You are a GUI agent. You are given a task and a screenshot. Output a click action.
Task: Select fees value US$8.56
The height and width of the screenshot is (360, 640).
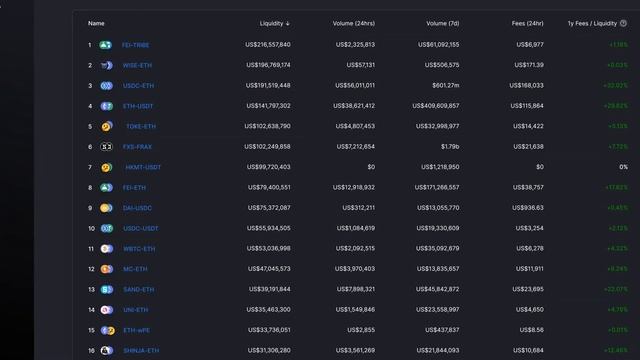point(531,330)
